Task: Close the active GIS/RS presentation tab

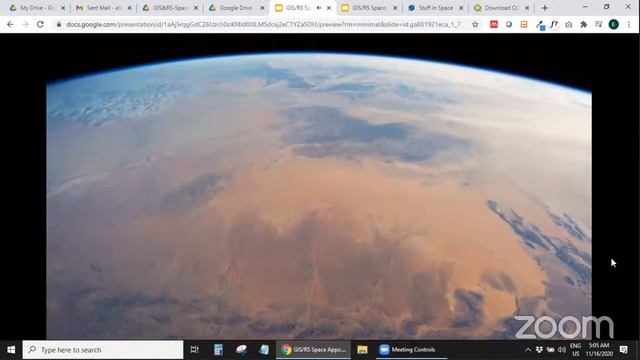Action: coord(329,8)
